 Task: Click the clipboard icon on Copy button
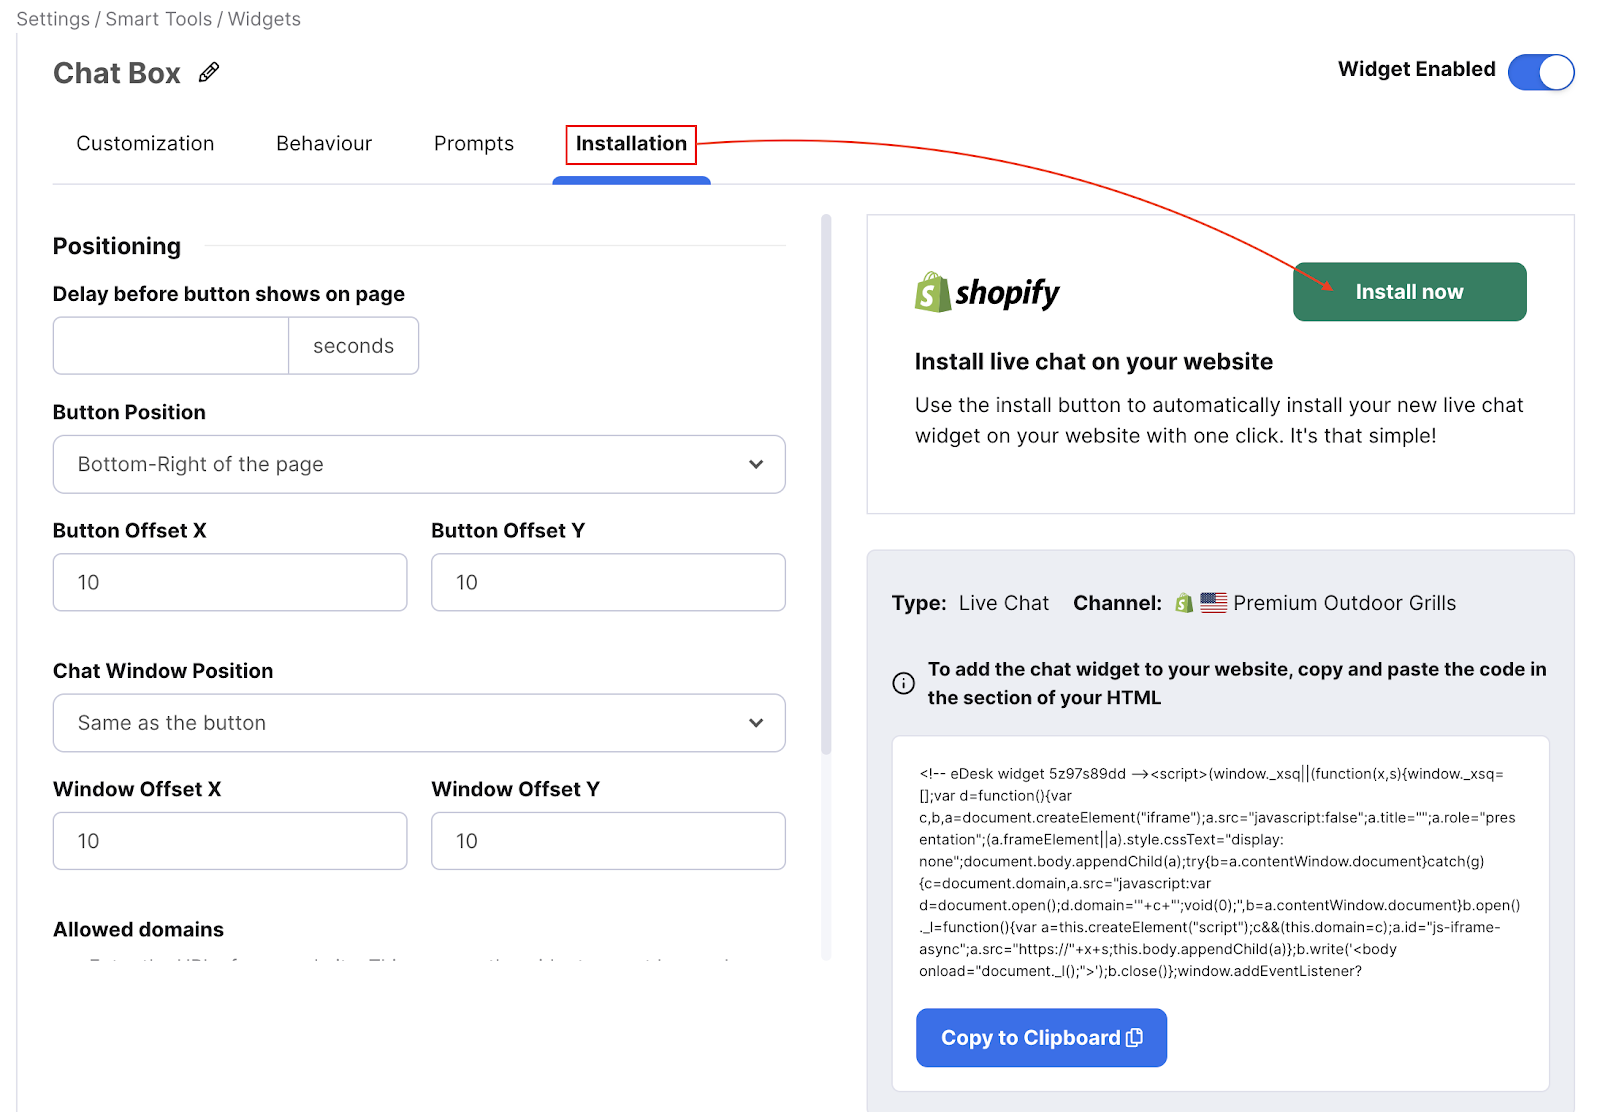tap(1134, 1038)
